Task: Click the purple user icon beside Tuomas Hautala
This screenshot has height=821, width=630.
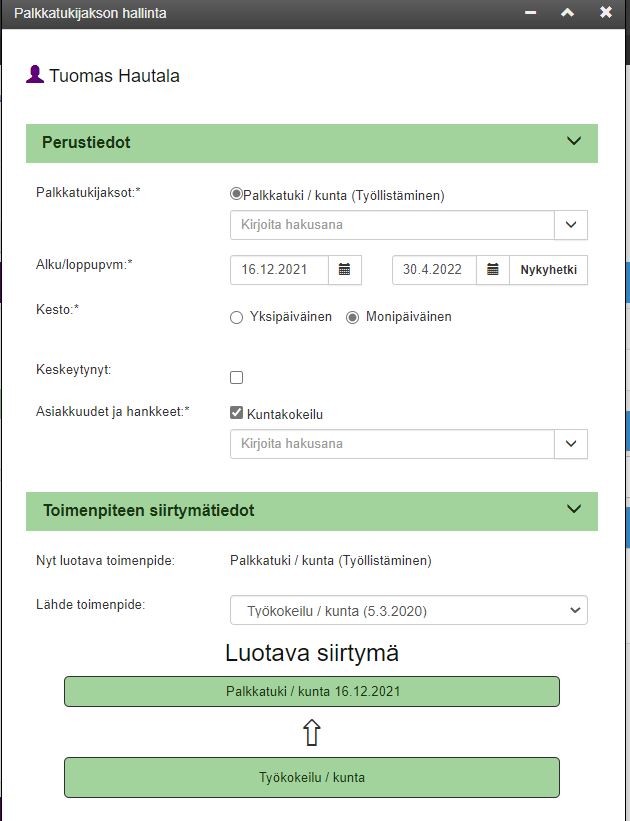Action: coord(35,74)
